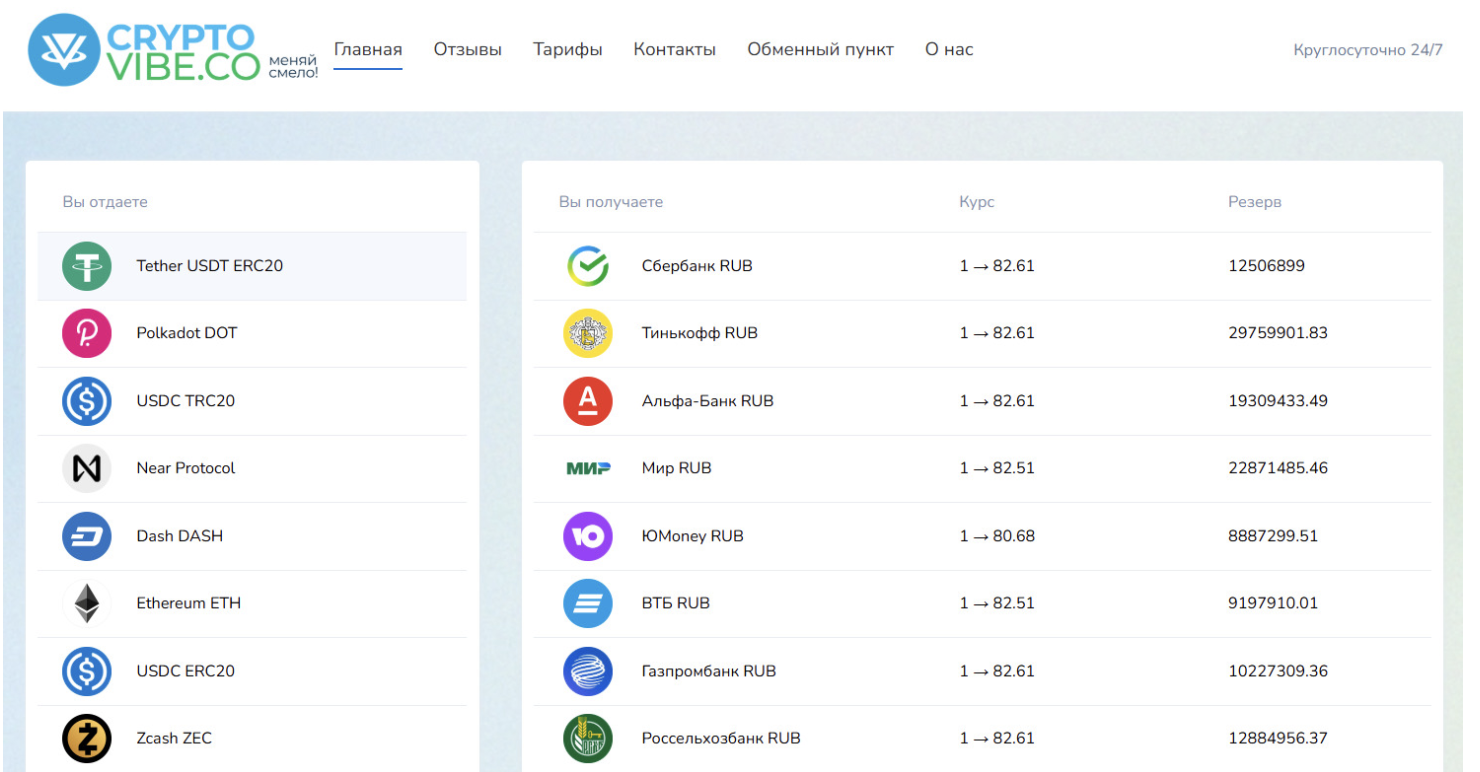Screen dimensions: 1480x772
Task: Click the Сбербанк green check icon
Action: (588, 266)
